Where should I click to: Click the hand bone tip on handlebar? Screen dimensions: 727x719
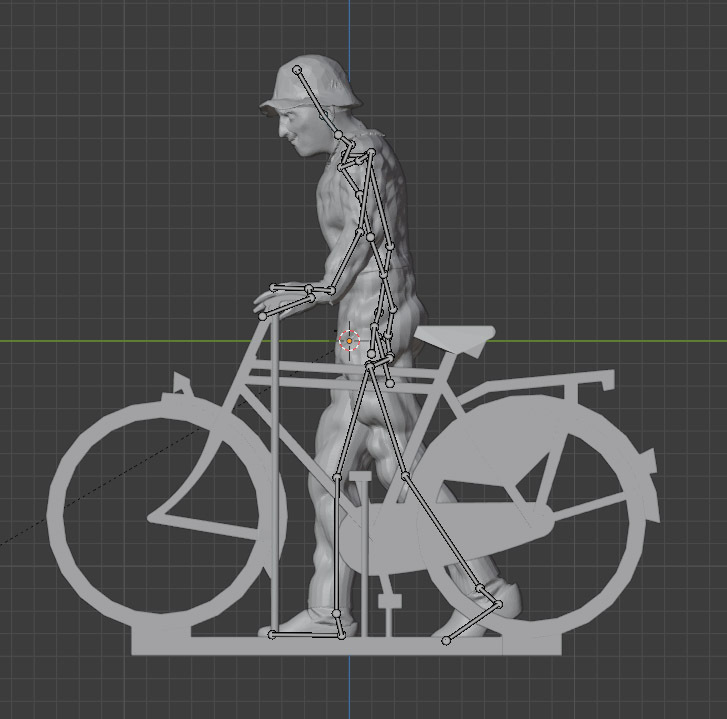(x=263, y=316)
